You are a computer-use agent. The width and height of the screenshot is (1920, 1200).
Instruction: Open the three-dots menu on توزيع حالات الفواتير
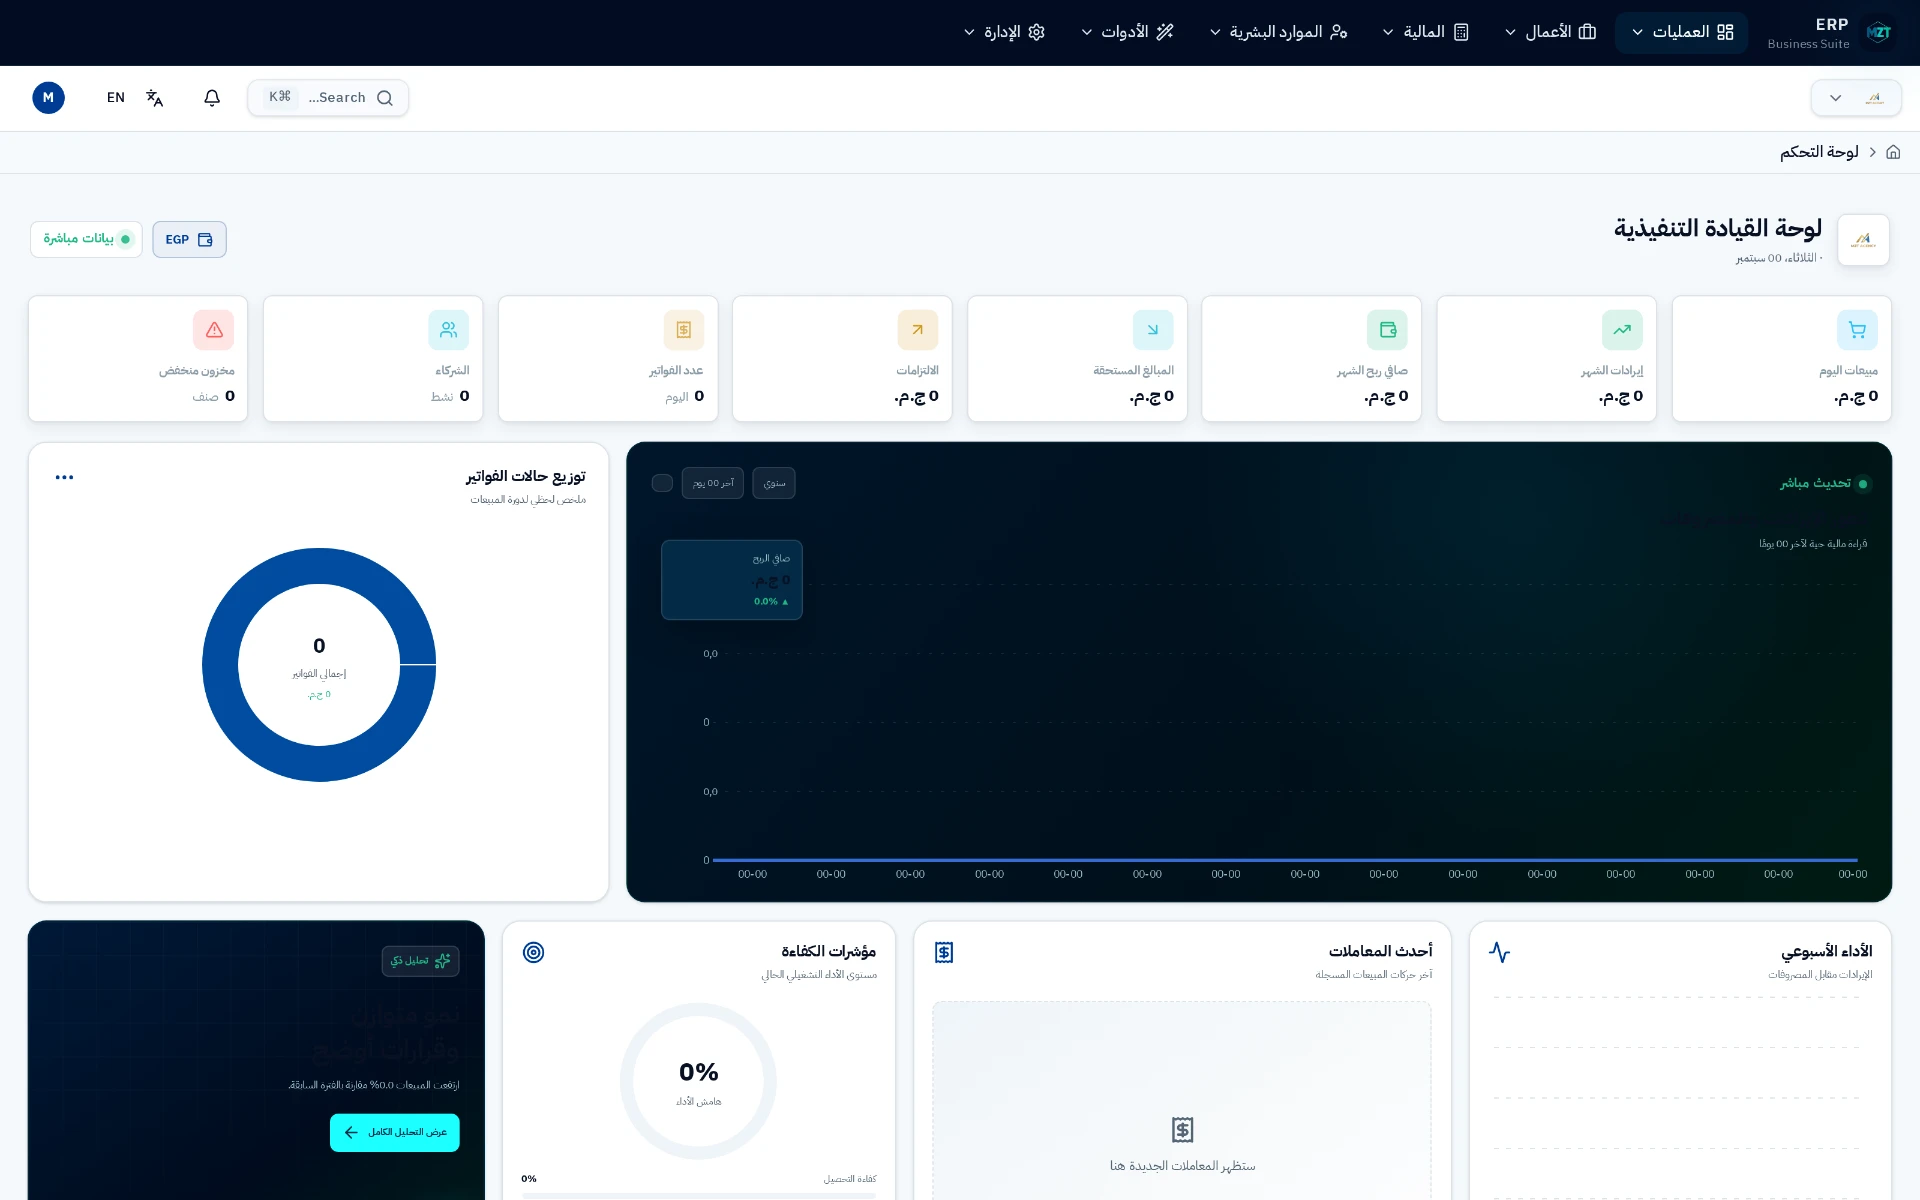tap(65, 477)
